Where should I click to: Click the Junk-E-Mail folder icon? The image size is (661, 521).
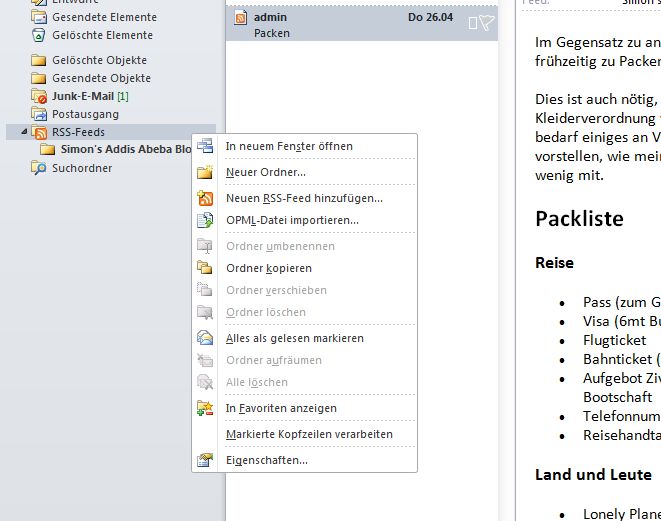[x=39, y=97]
